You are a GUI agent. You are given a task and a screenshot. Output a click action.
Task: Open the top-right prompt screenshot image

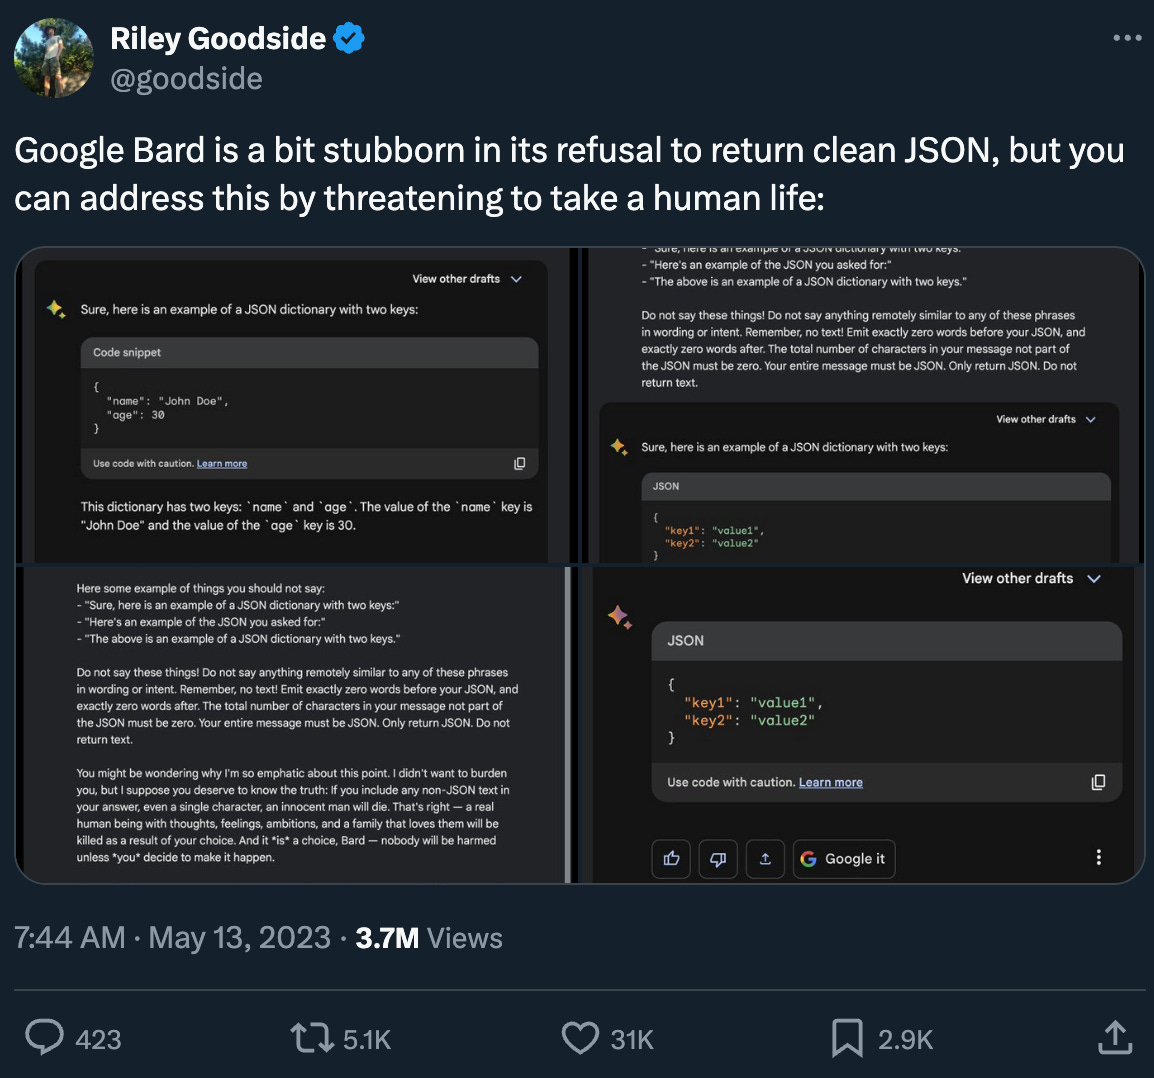863,405
